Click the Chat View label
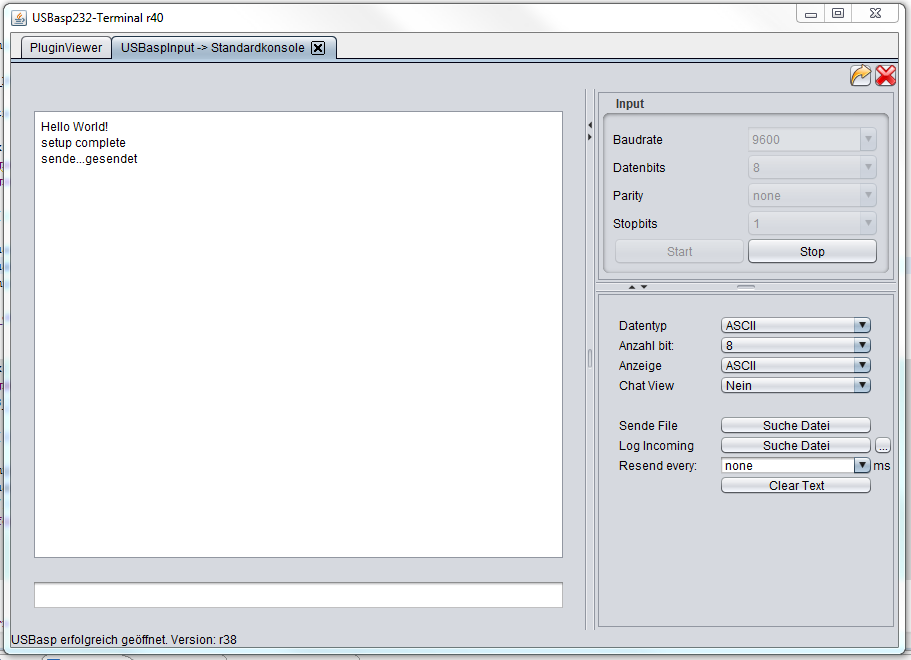 point(646,386)
